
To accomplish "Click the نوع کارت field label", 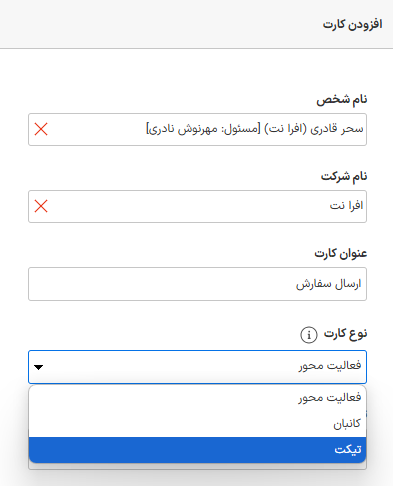I will click(x=345, y=334).
